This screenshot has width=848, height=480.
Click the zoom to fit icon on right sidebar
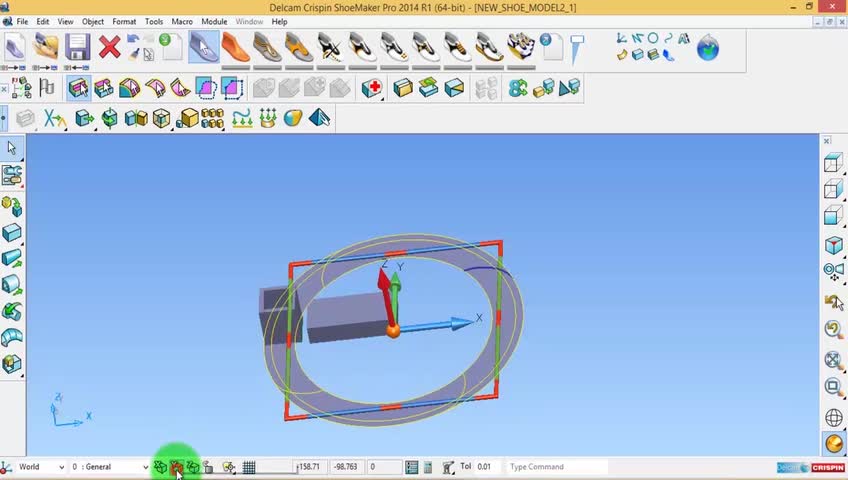point(833,359)
